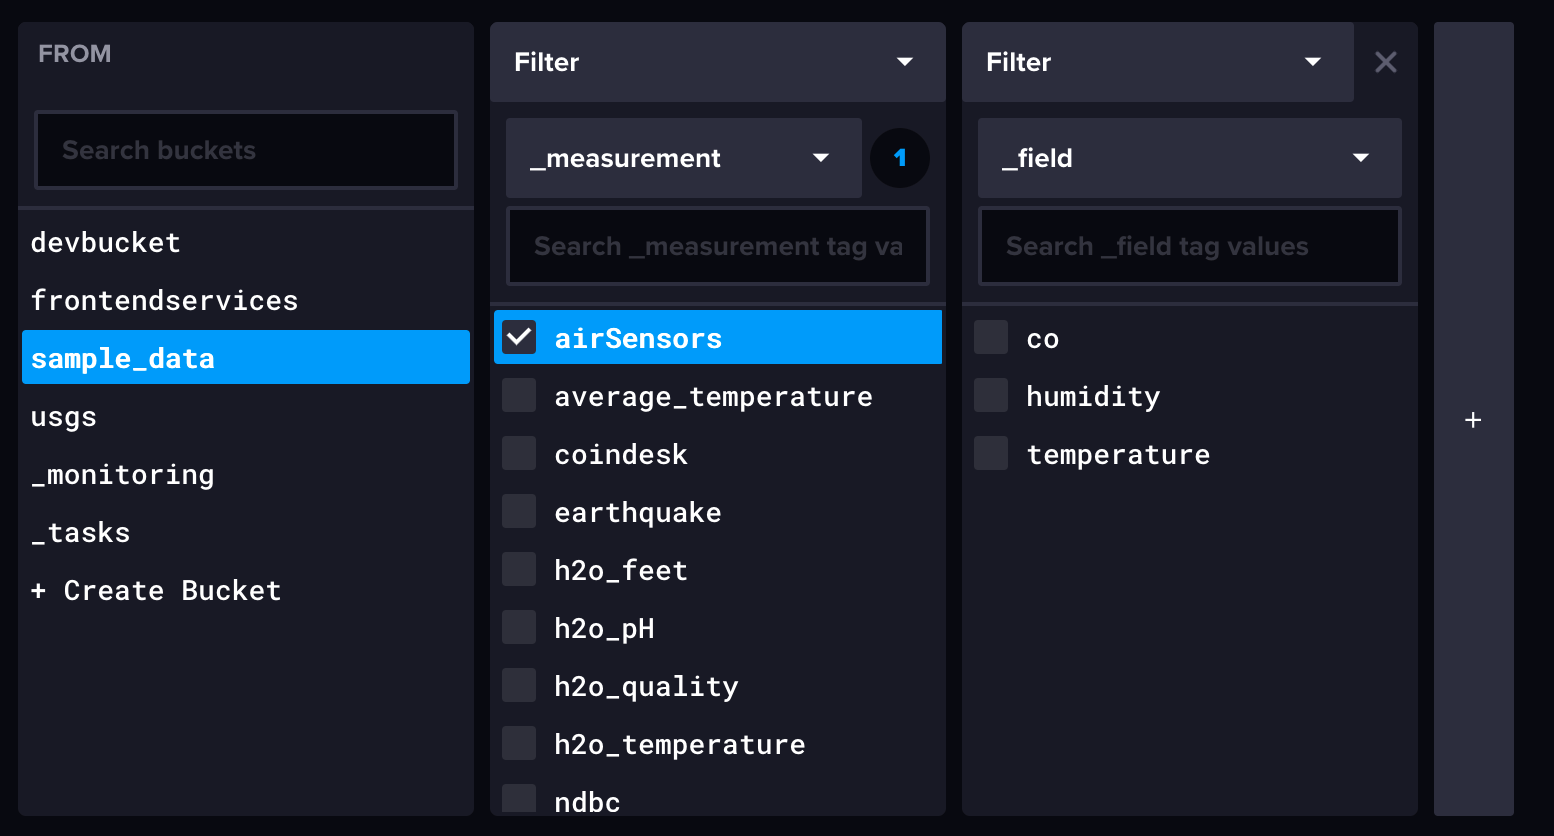Viewport: 1554px width, 836px height.
Task: Select the frontendservices bucket
Action: coord(164,300)
